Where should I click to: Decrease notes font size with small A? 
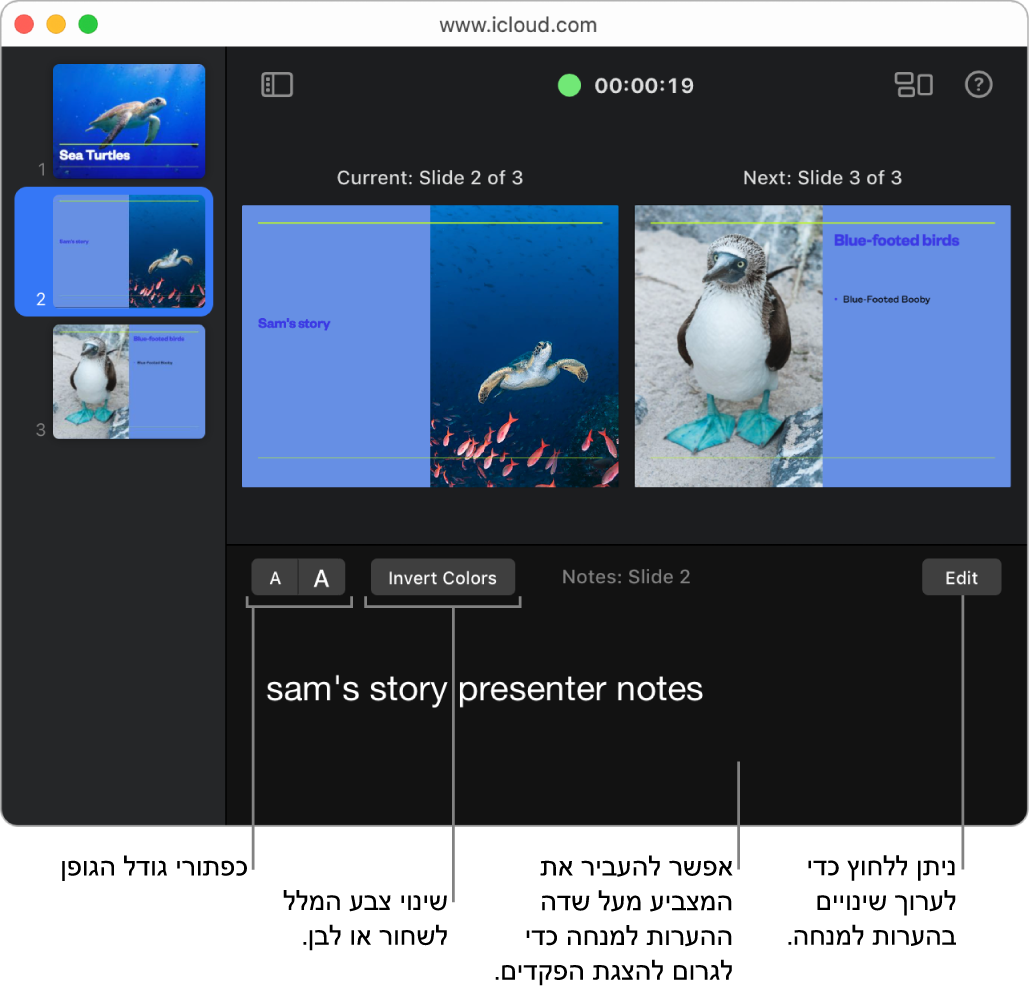pyautogui.click(x=276, y=578)
